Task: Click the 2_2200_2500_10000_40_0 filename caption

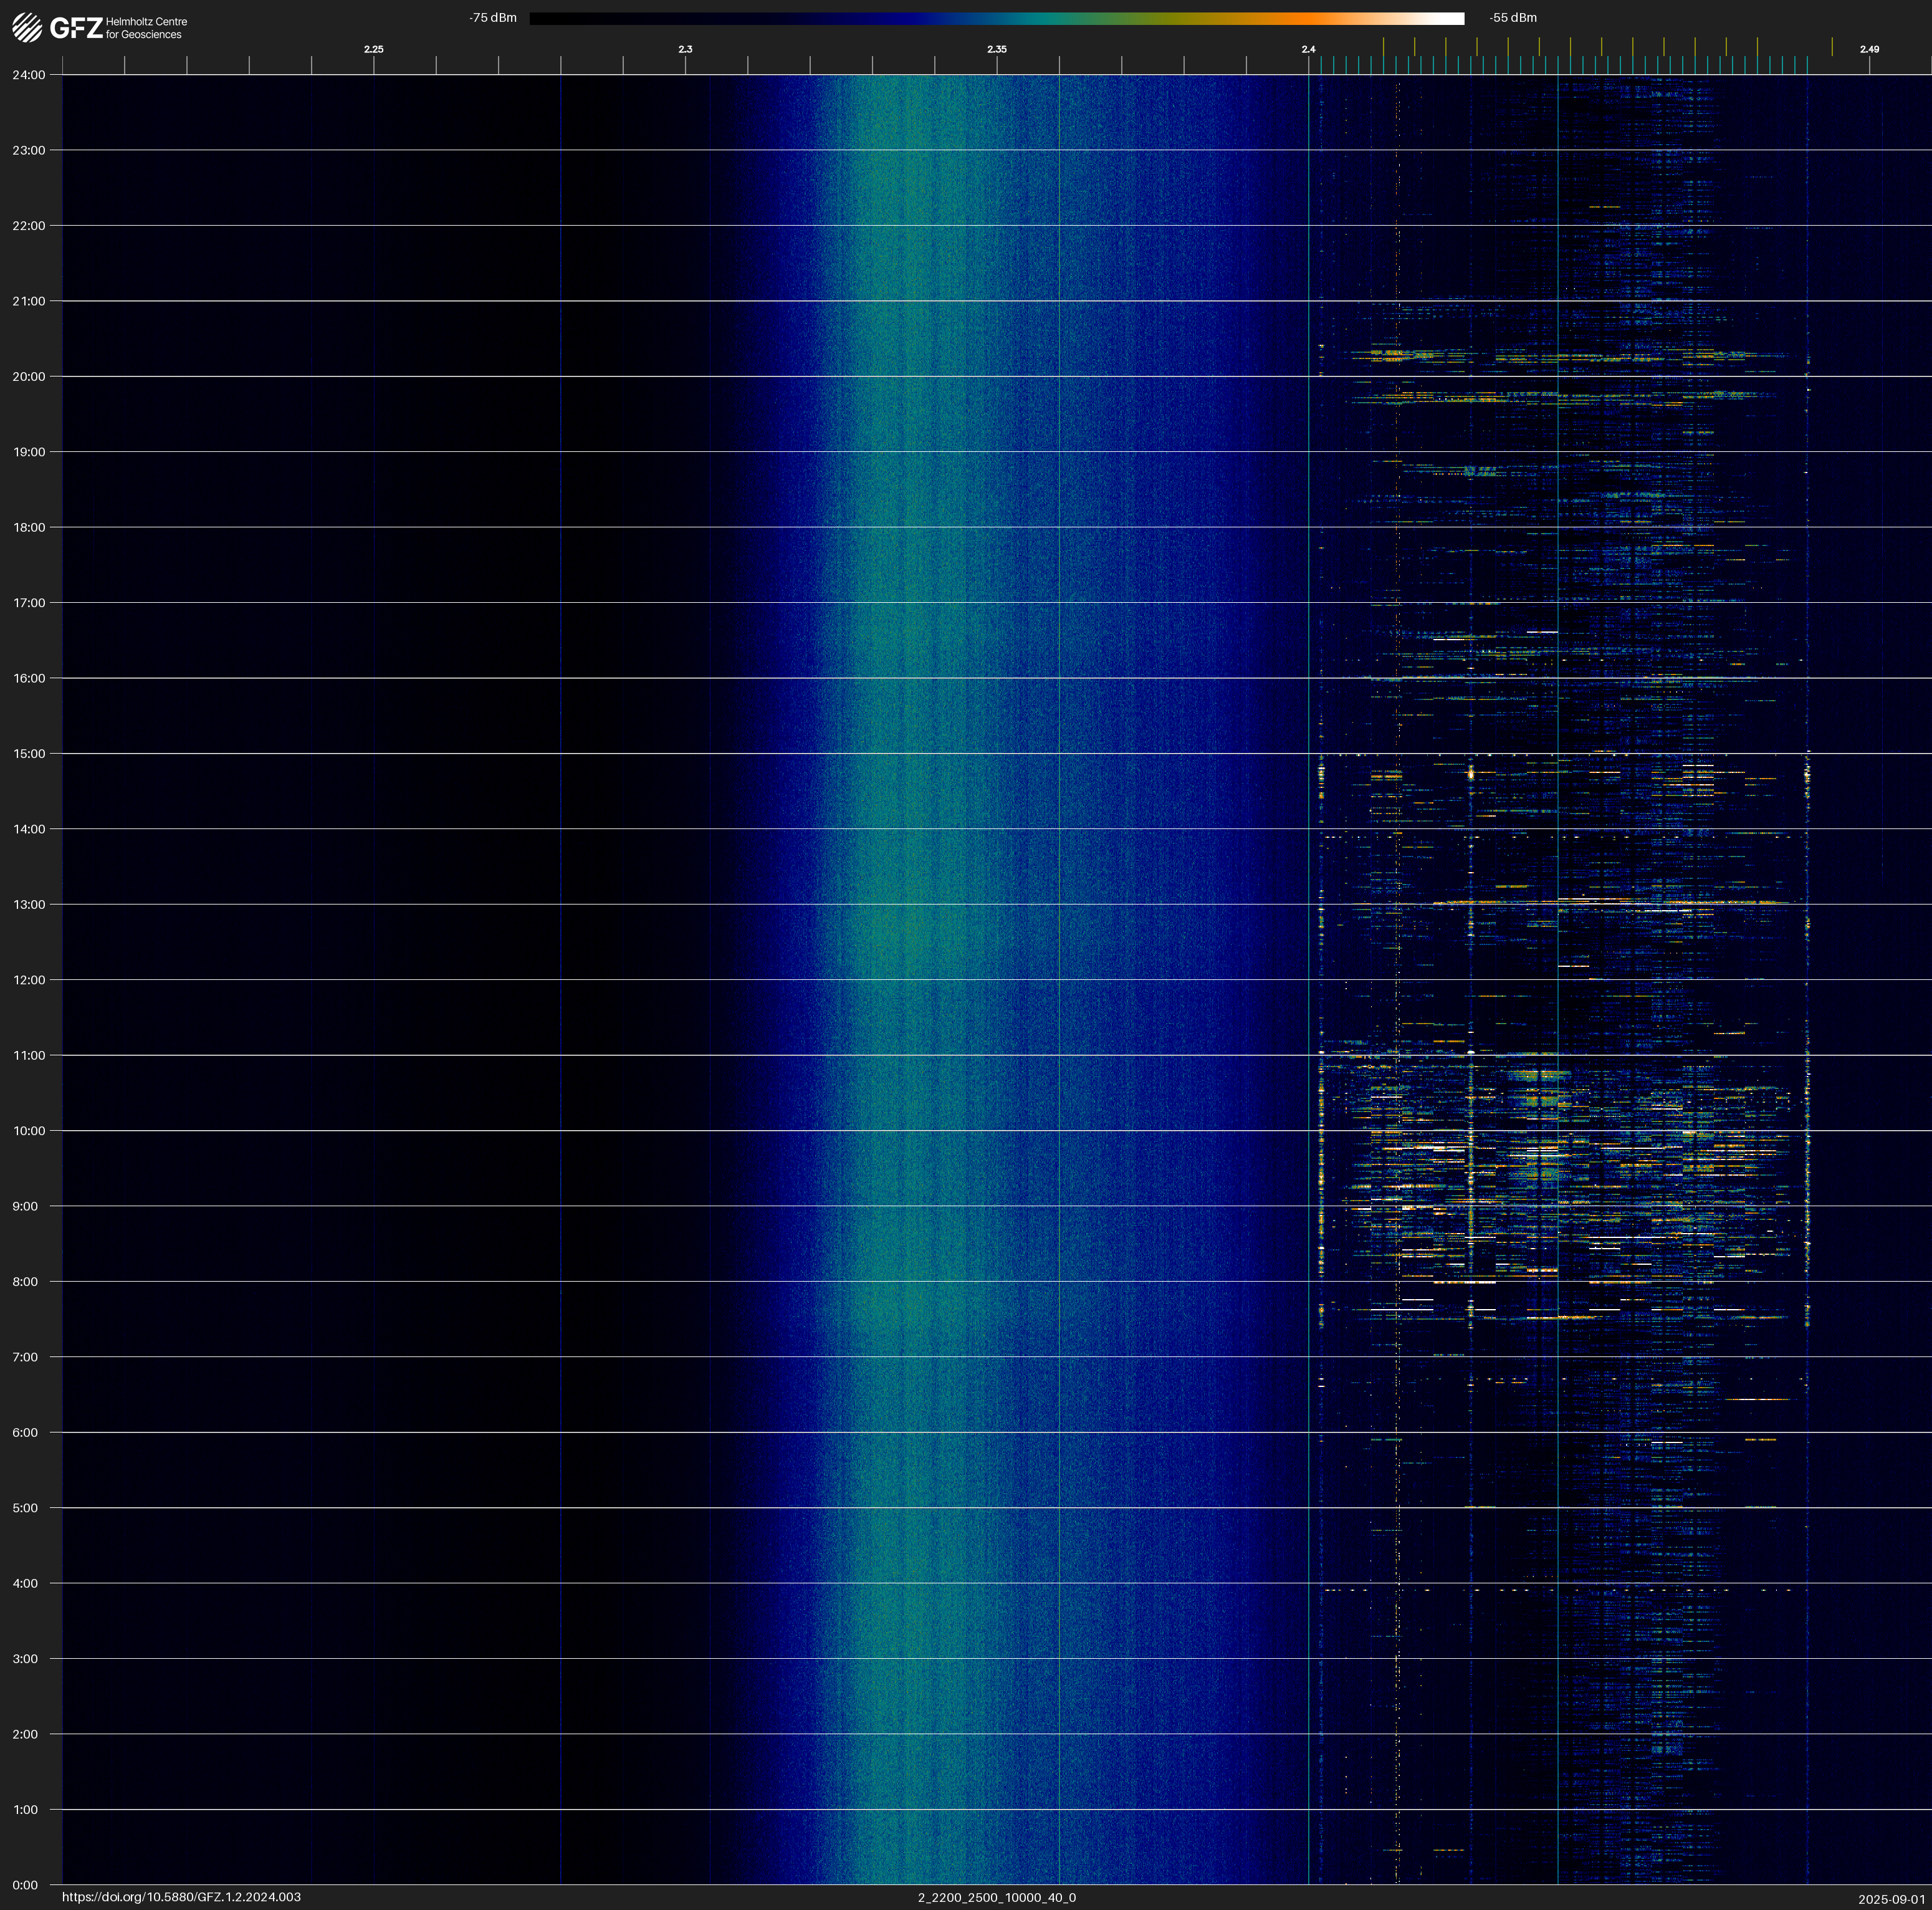Action: point(996,1897)
